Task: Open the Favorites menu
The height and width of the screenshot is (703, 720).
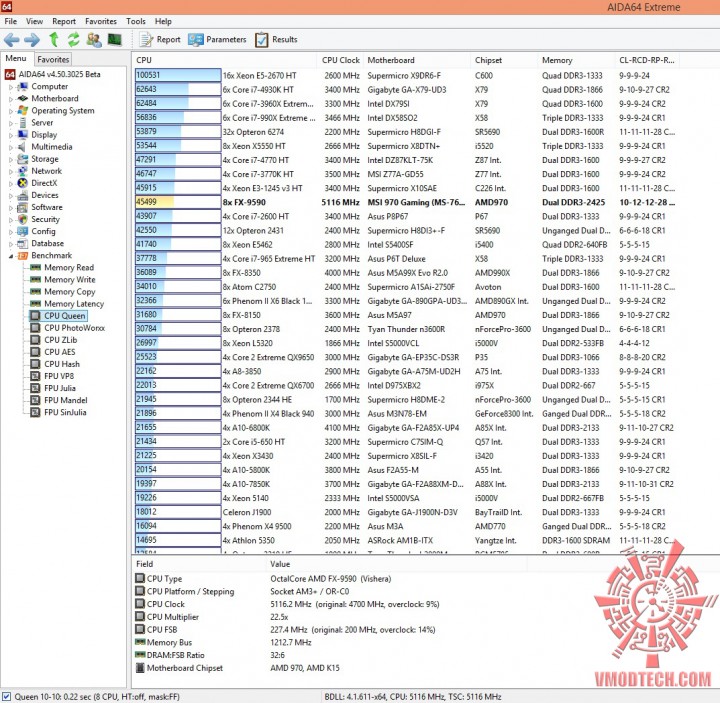Action: 101,22
